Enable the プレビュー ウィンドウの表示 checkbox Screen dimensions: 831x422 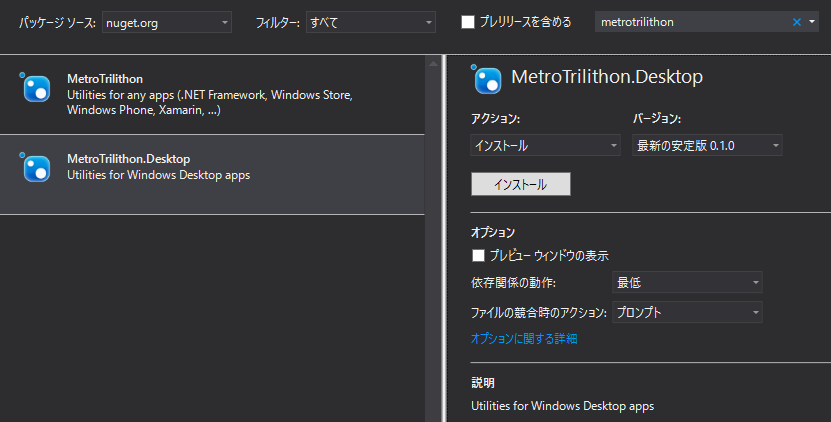coord(478,256)
